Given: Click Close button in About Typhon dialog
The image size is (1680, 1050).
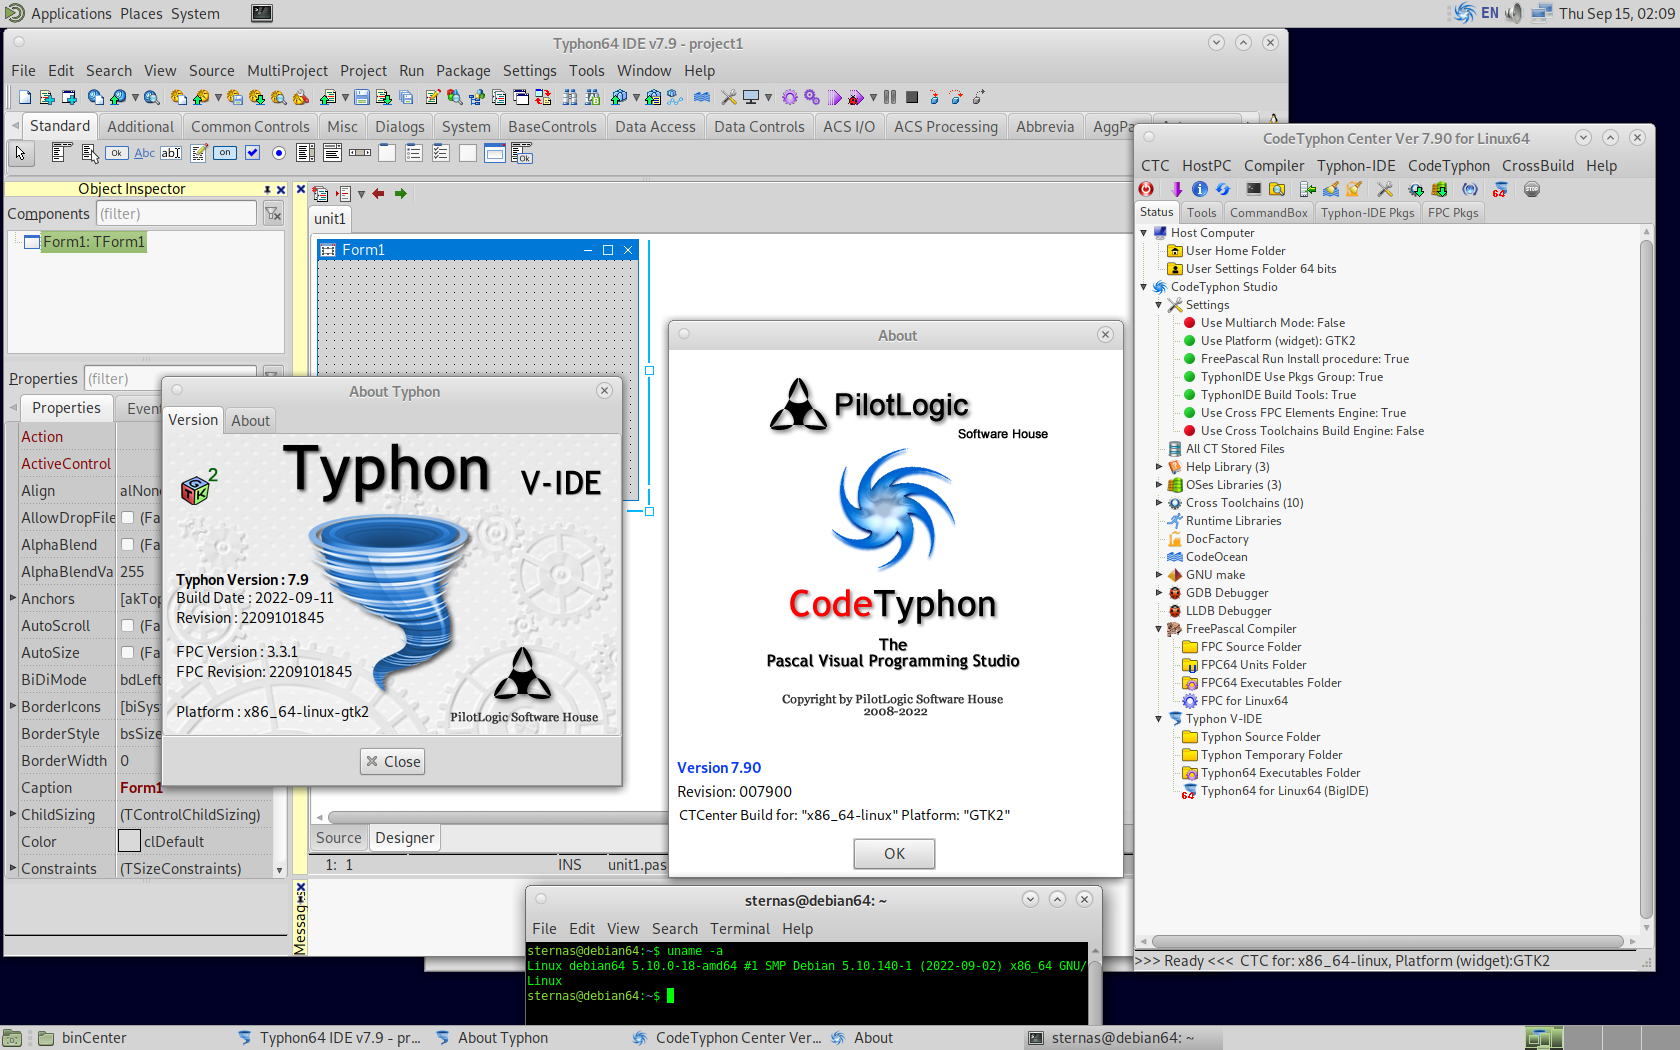Looking at the screenshot, I should [393, 762].
